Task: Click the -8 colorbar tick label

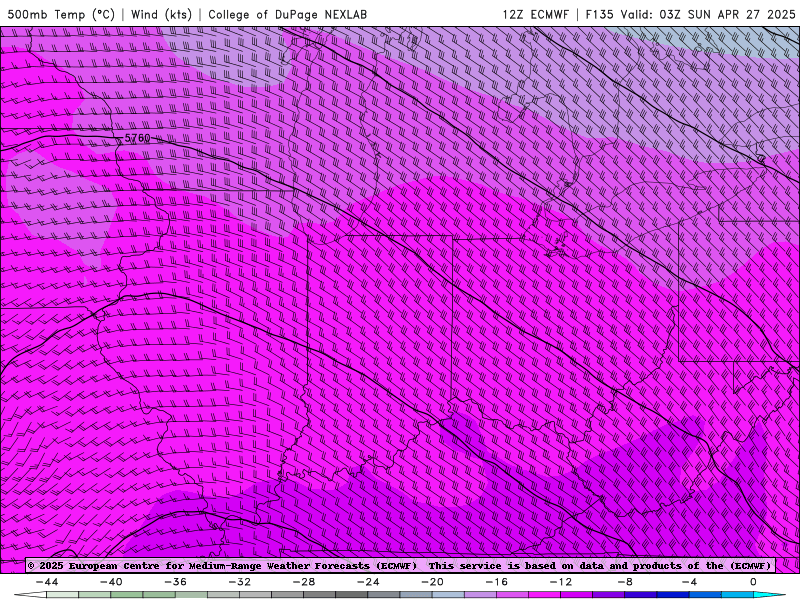Action: click(x=625, y=582)
